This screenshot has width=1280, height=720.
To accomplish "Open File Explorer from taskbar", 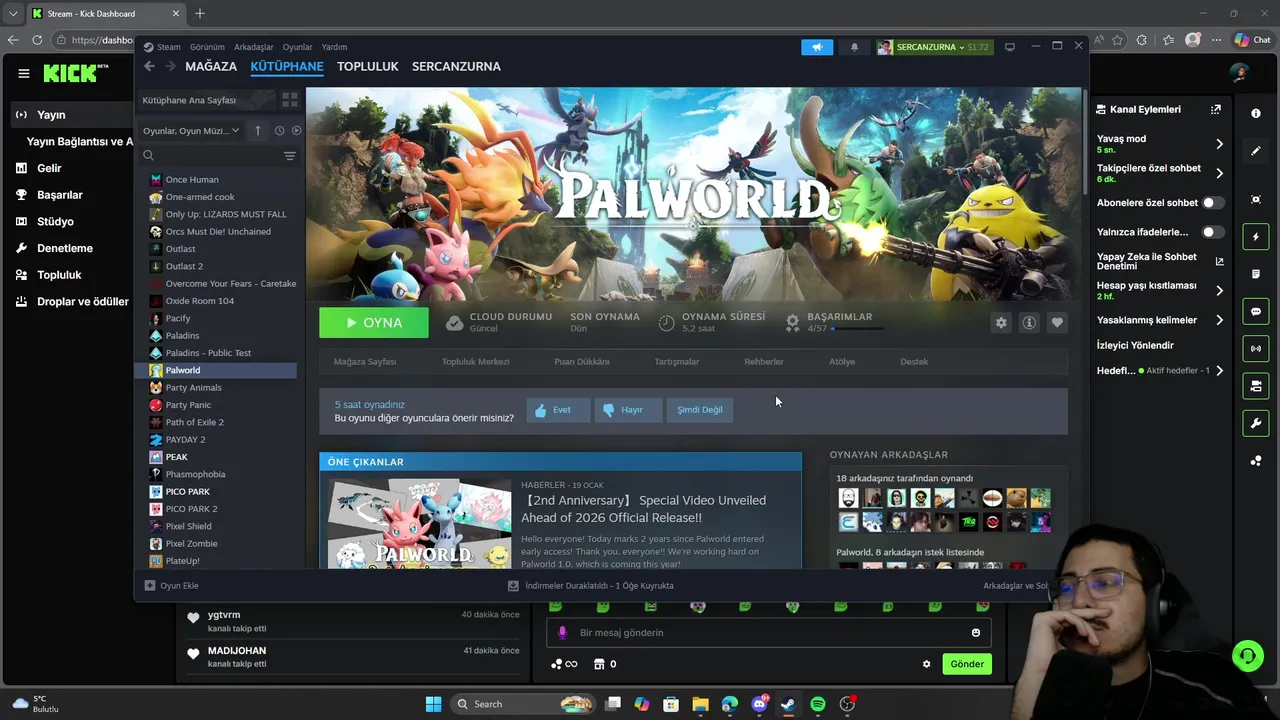I will tap(700, 704).
